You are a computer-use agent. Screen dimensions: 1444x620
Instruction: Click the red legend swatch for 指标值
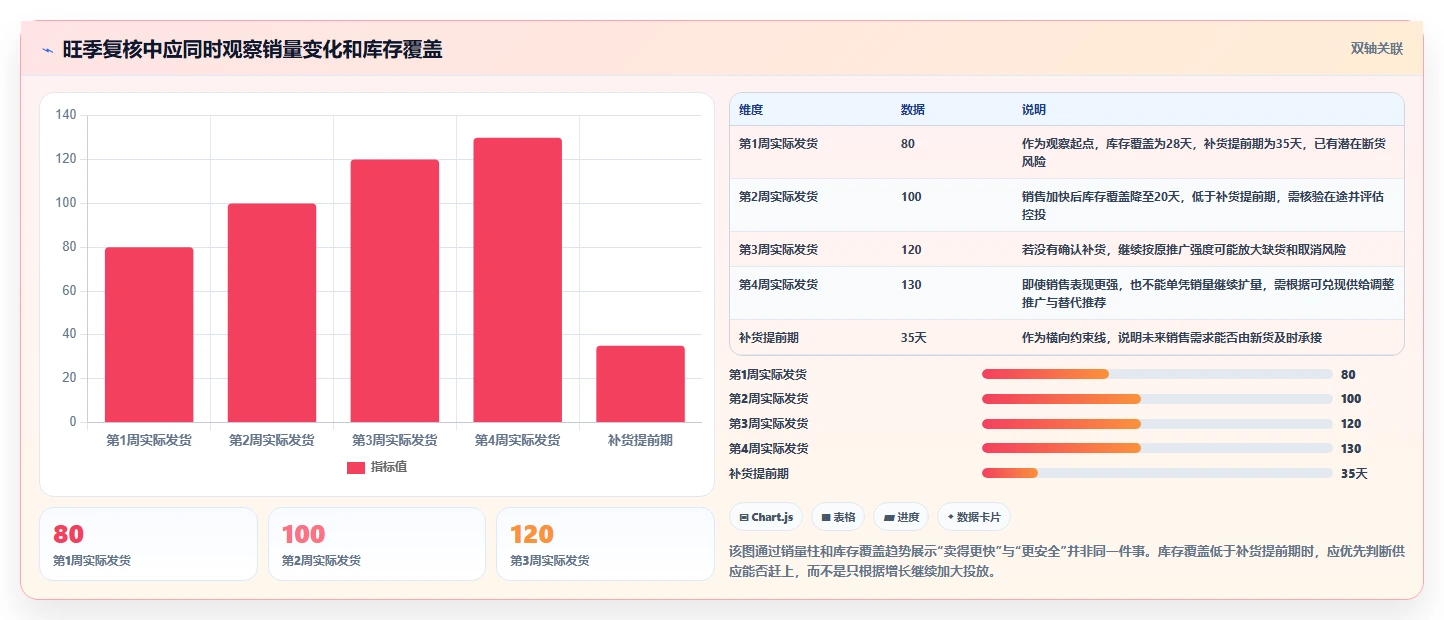pyautogui.click(x=356, y=468)
